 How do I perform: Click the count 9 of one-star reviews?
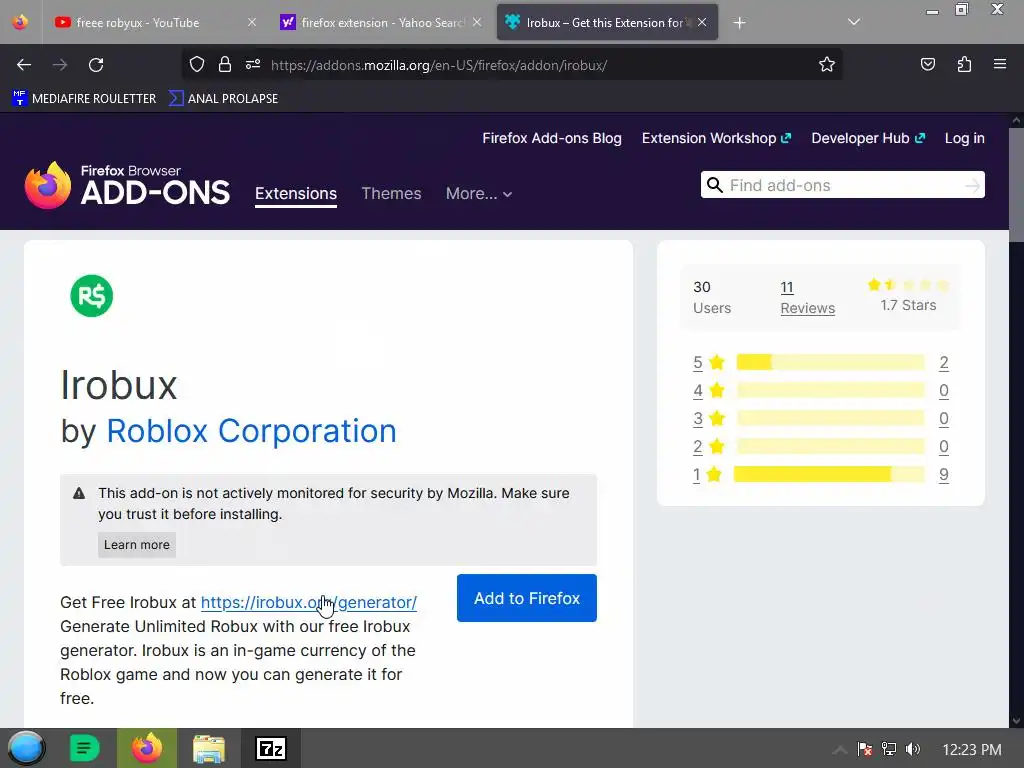[944, 475]
